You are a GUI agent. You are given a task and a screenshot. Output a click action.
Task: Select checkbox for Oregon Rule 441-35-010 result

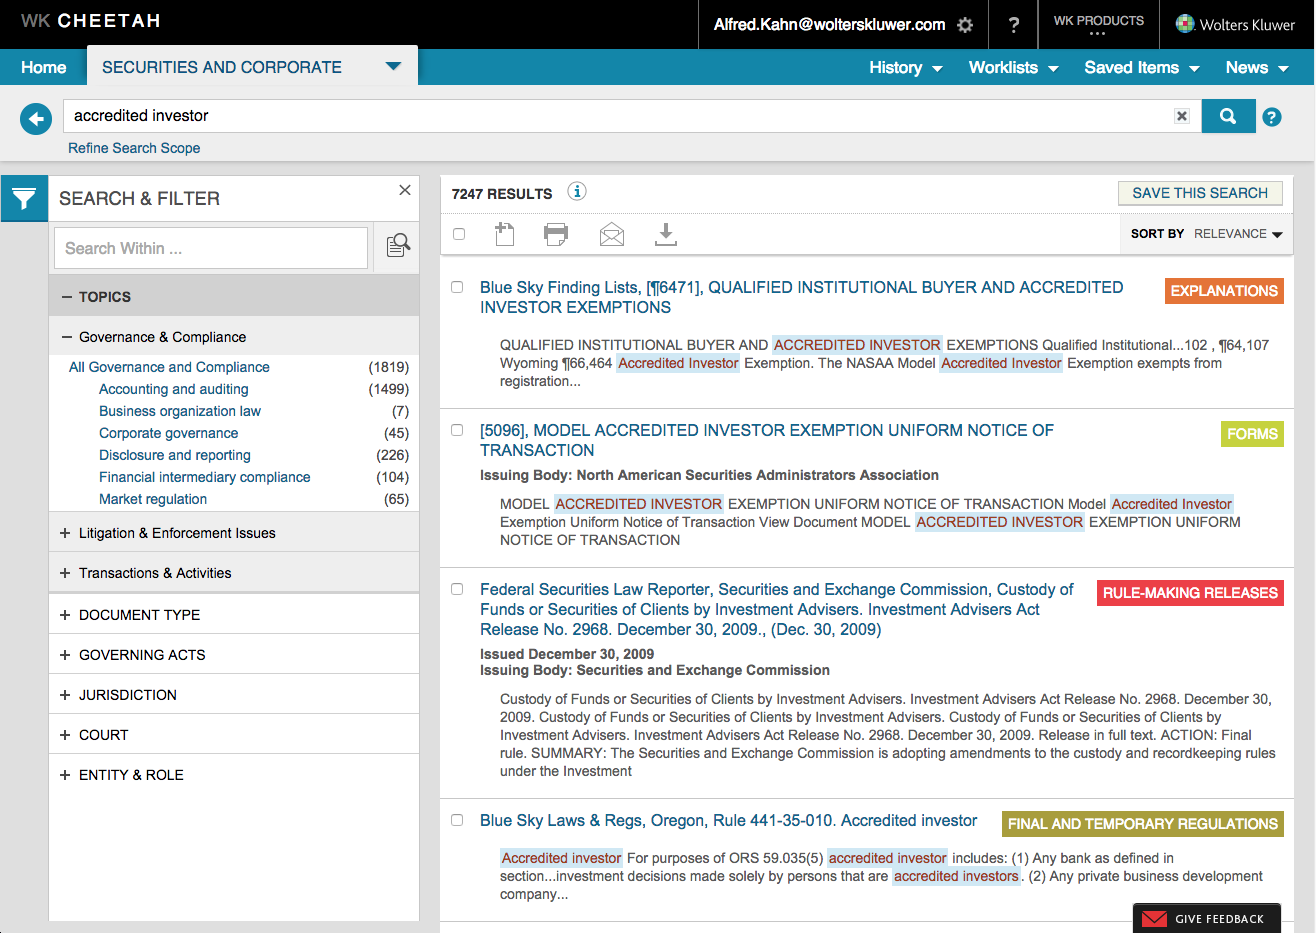(457, 820)
